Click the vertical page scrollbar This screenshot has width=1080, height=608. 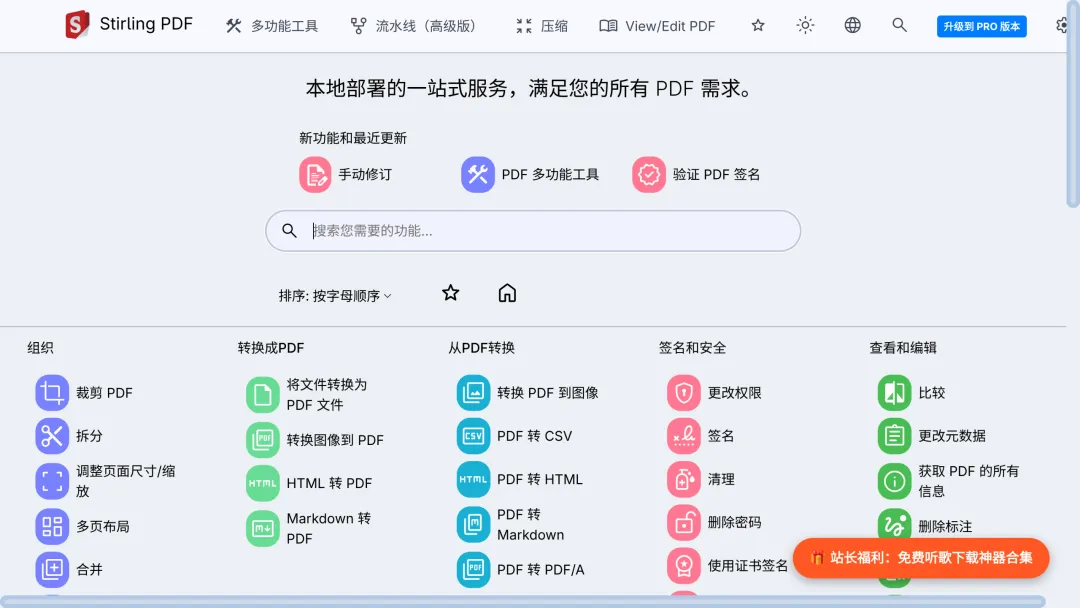coord(1073,103)
